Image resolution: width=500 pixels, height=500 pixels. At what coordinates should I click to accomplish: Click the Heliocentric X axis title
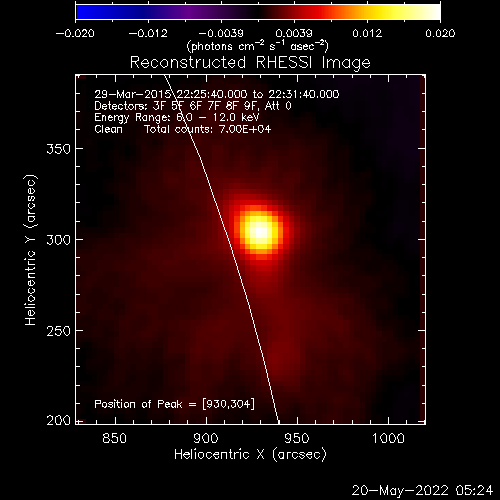(x=250, y=455)
